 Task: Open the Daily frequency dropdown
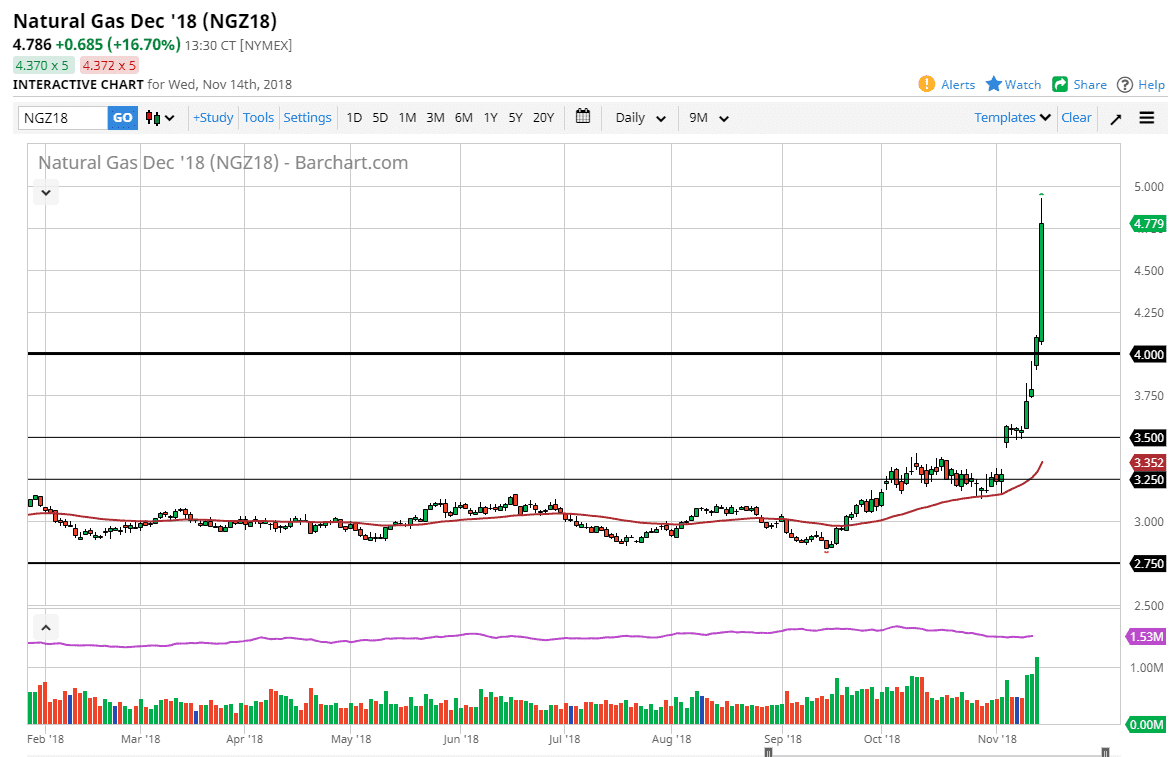coord(641,118)
